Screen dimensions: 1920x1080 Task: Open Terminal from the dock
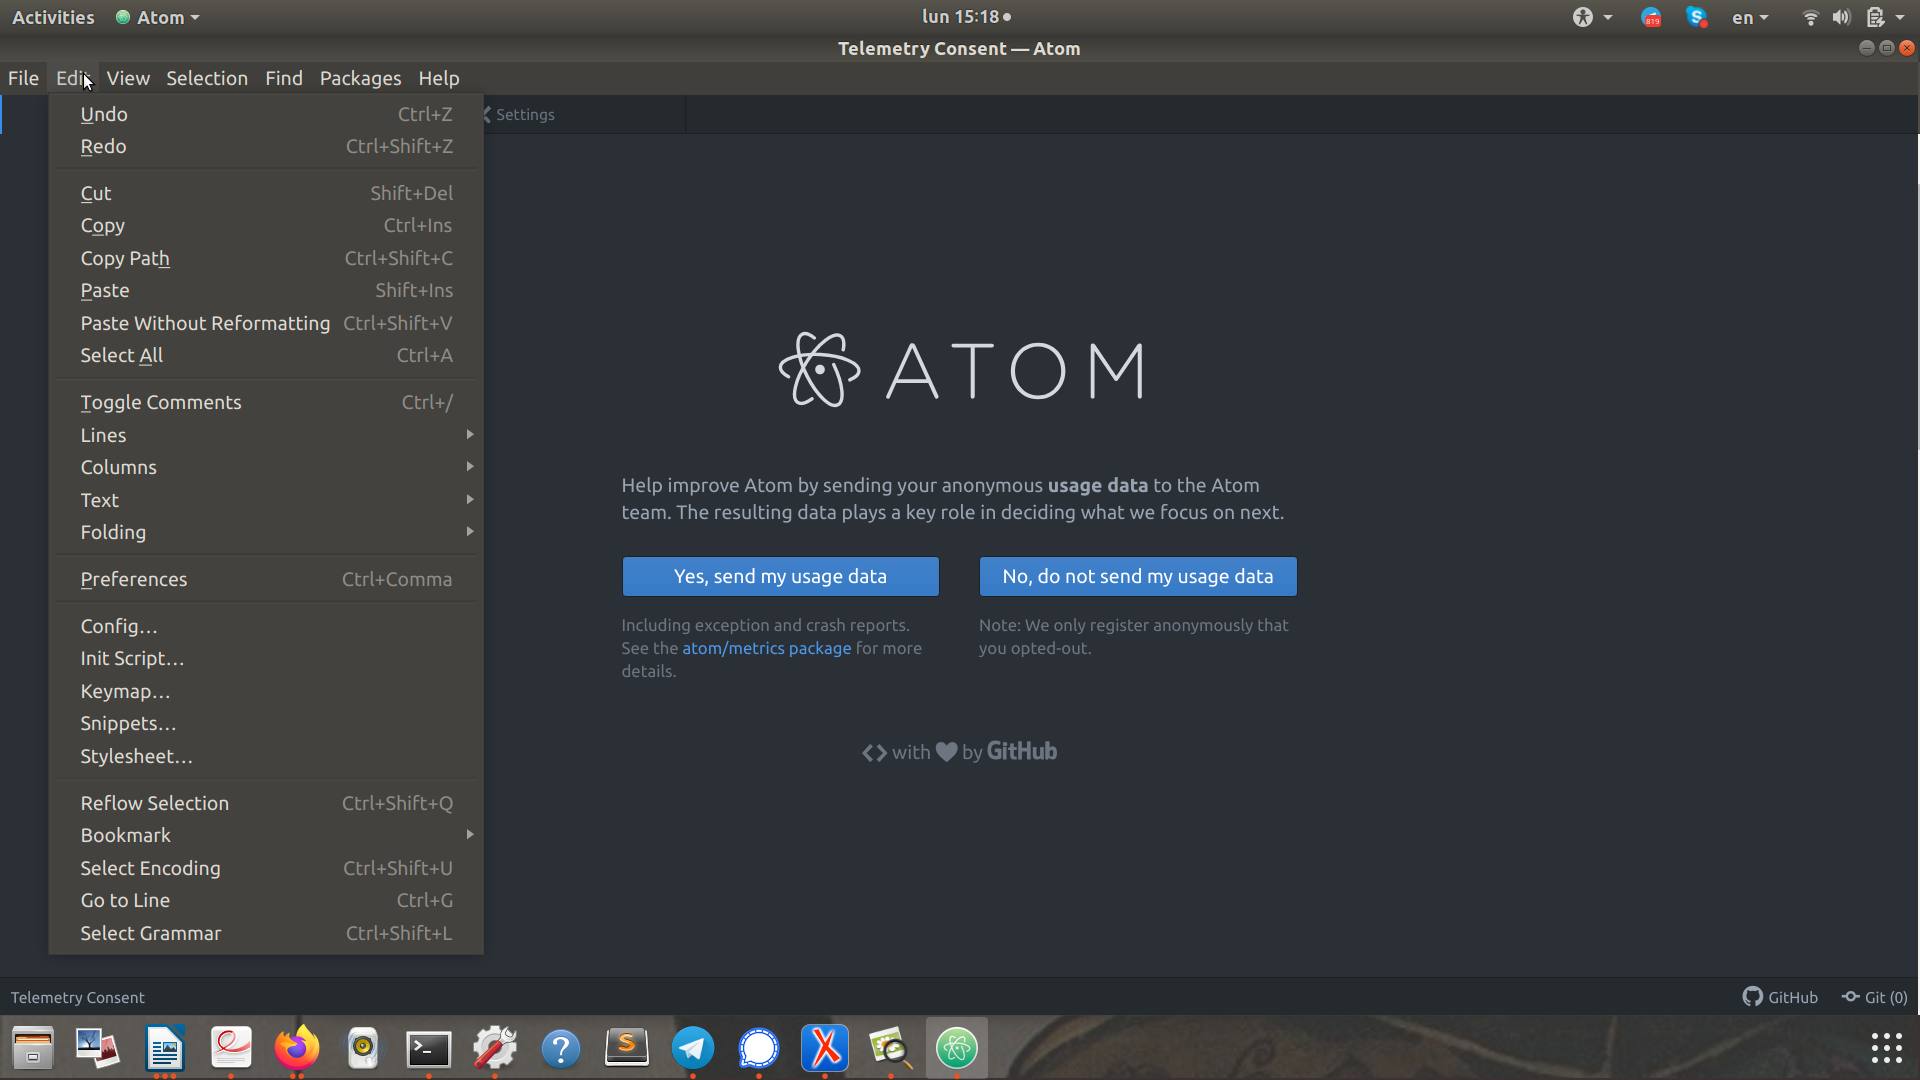429,1048
